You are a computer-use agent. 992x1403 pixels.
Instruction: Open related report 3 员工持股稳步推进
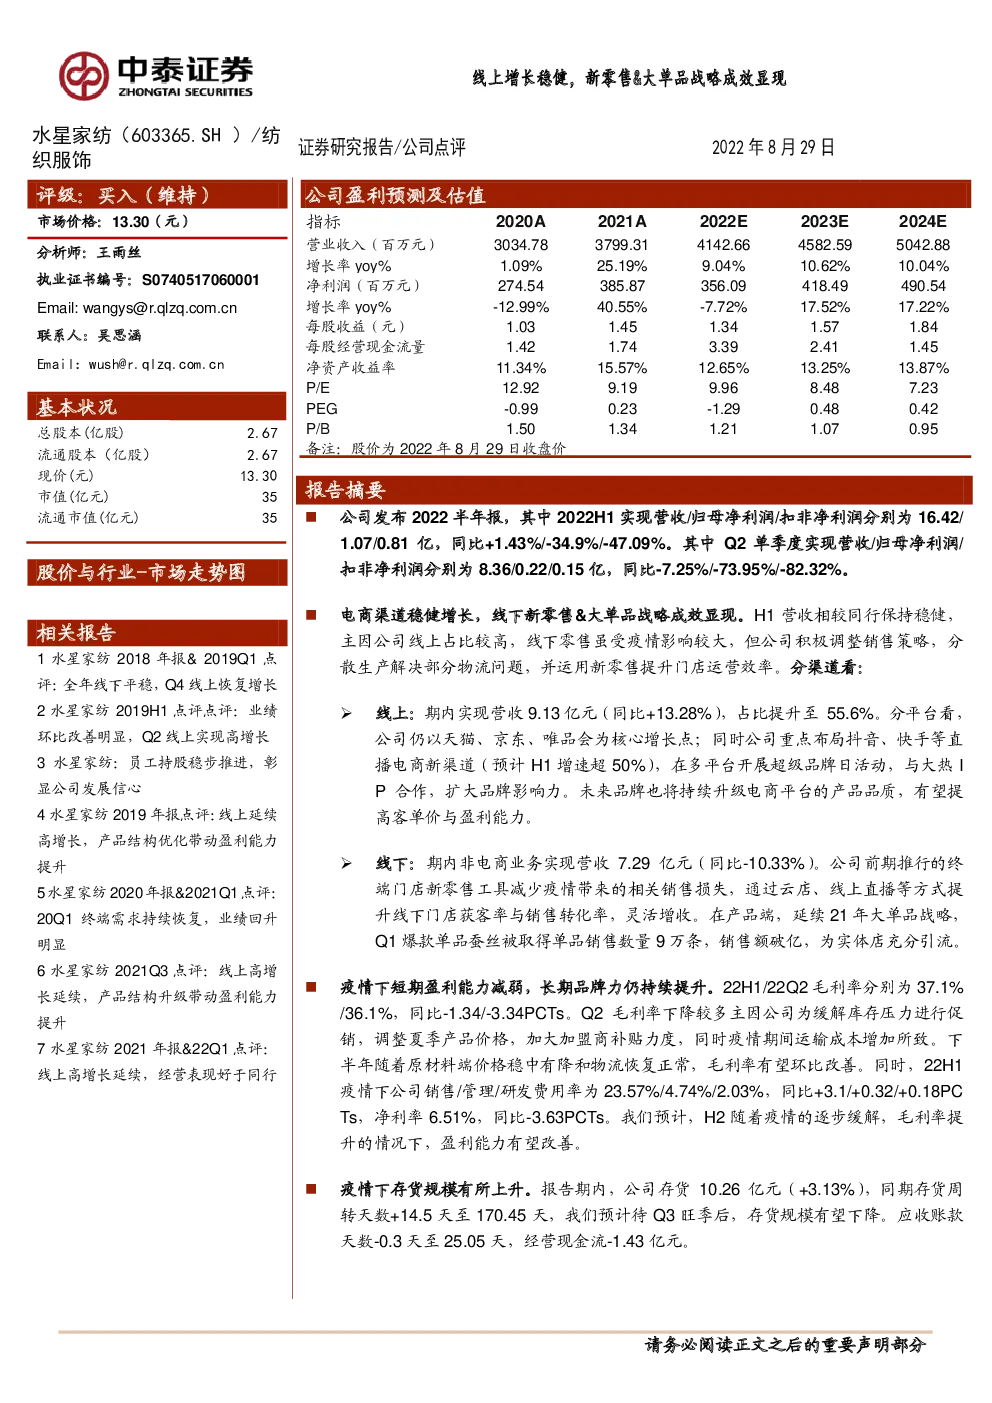coord(157,776)
